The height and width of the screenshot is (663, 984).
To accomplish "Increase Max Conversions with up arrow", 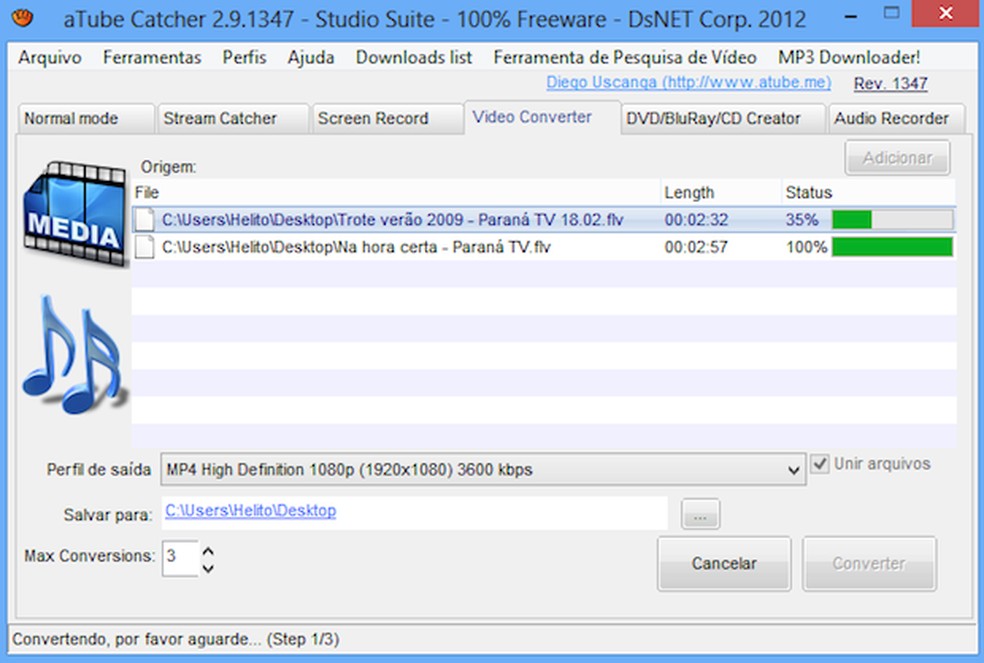I will click(x=208, y=551).
